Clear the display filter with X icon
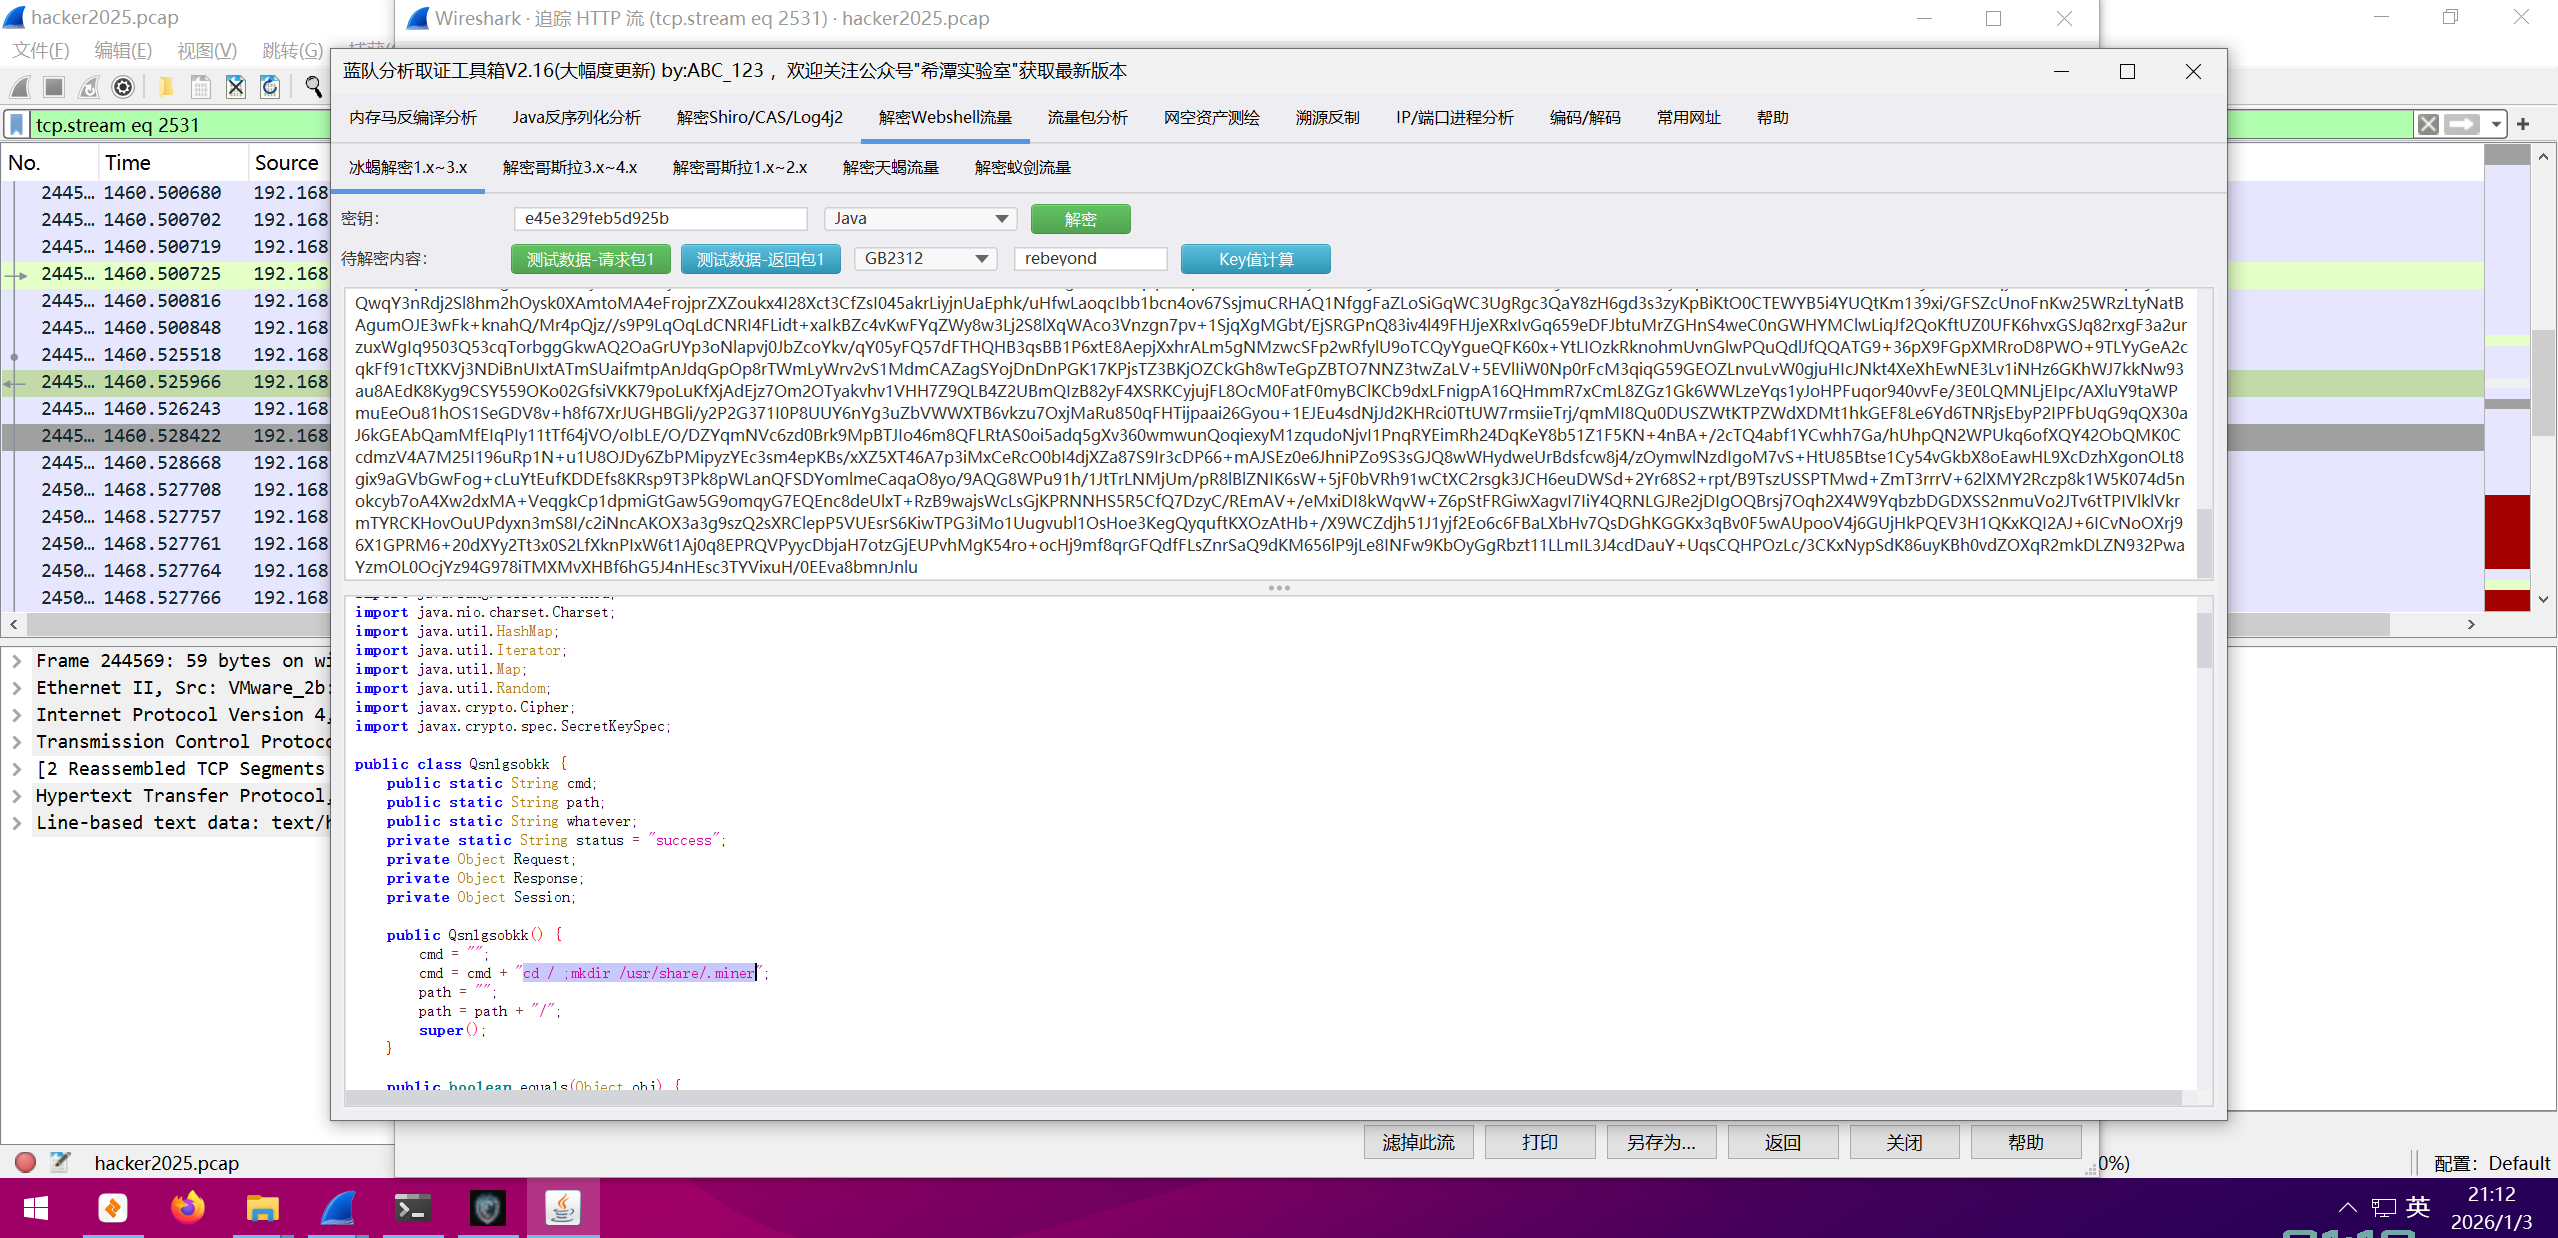 tap(2427, 124)
